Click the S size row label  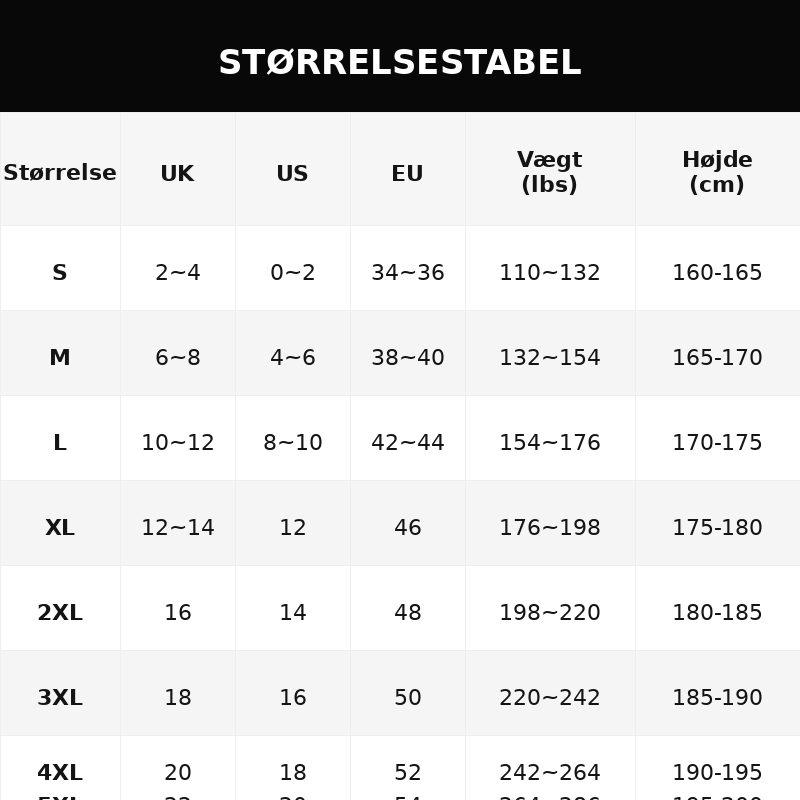tap(60, 272)
